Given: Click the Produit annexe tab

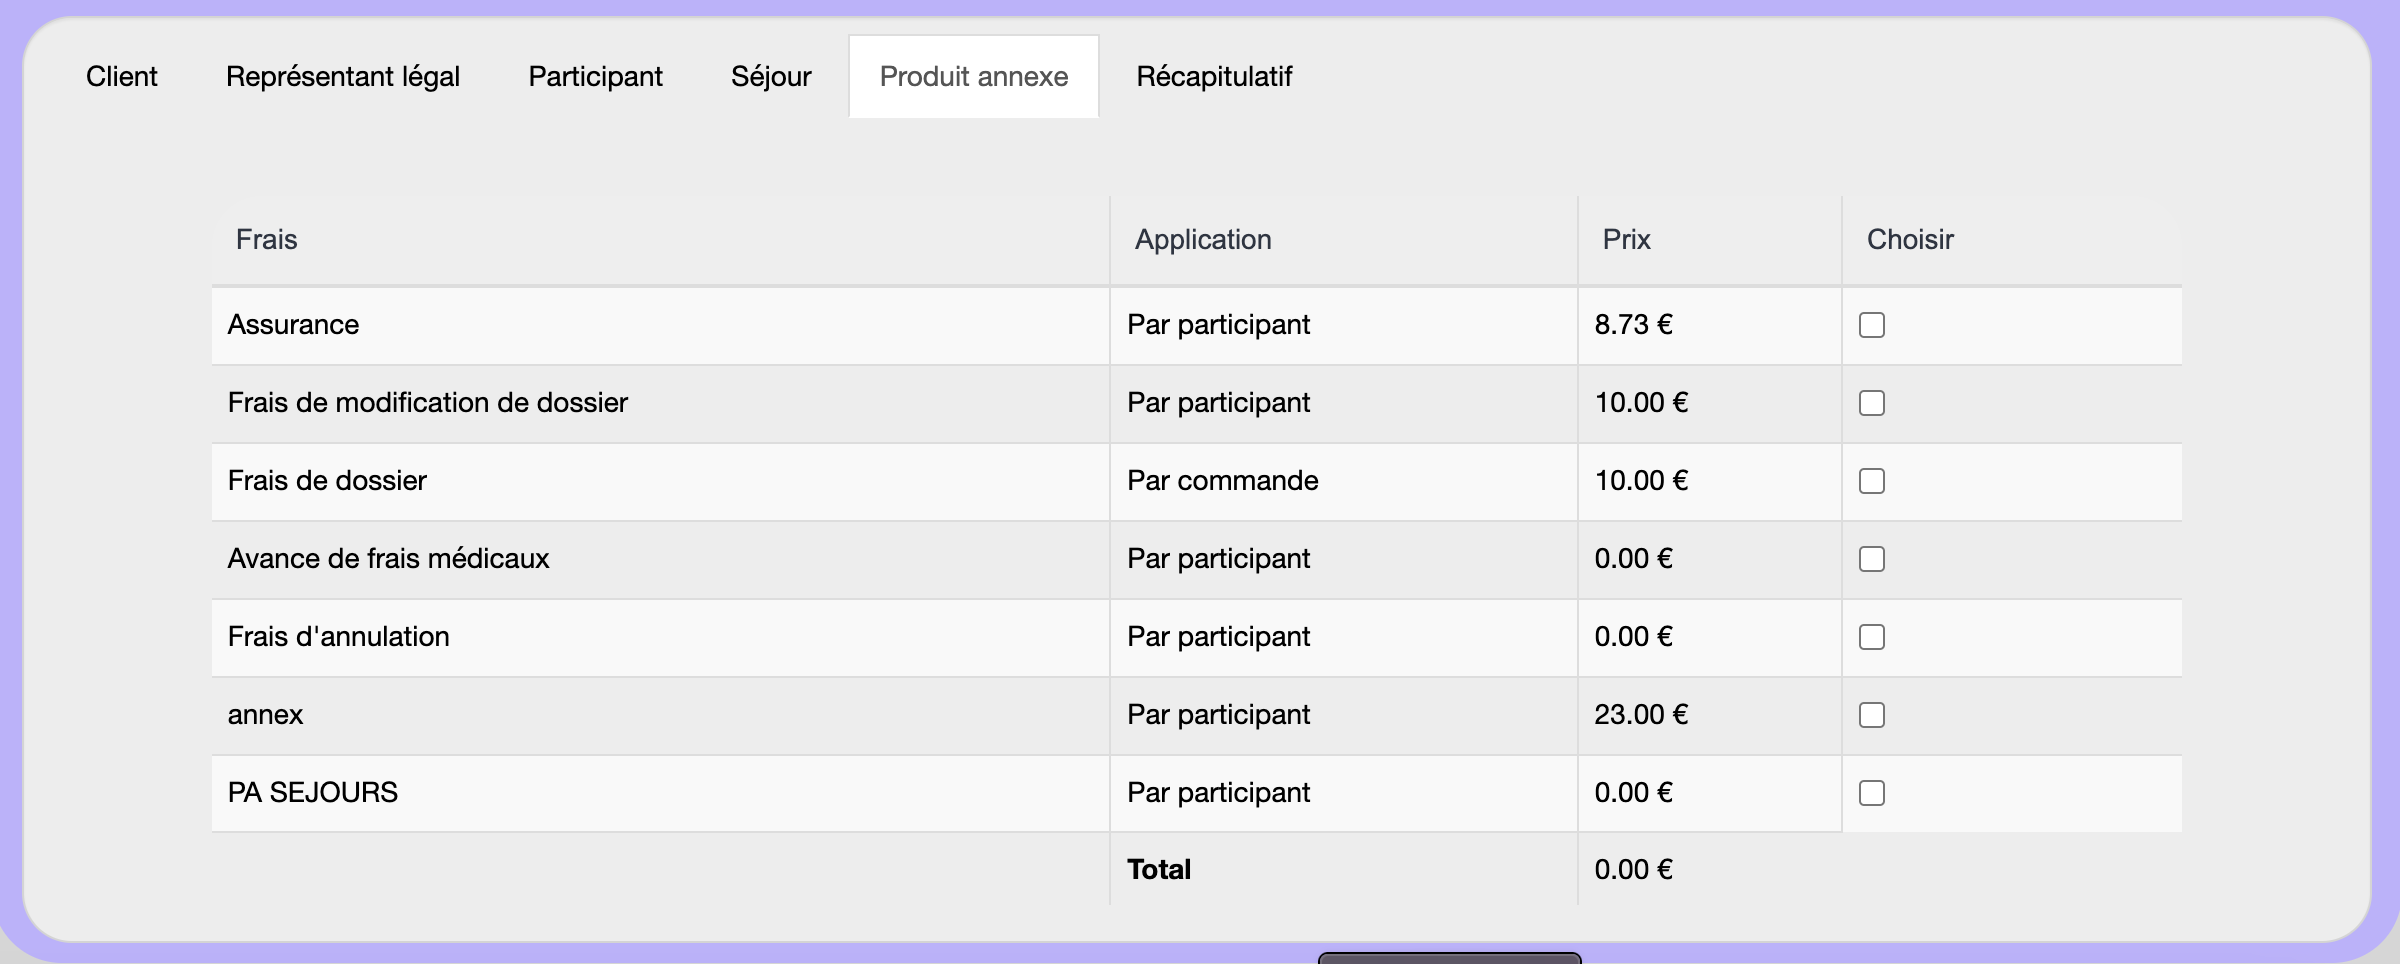Looking at the screenshot, I should pyautogui.click(x=973, y=77).
